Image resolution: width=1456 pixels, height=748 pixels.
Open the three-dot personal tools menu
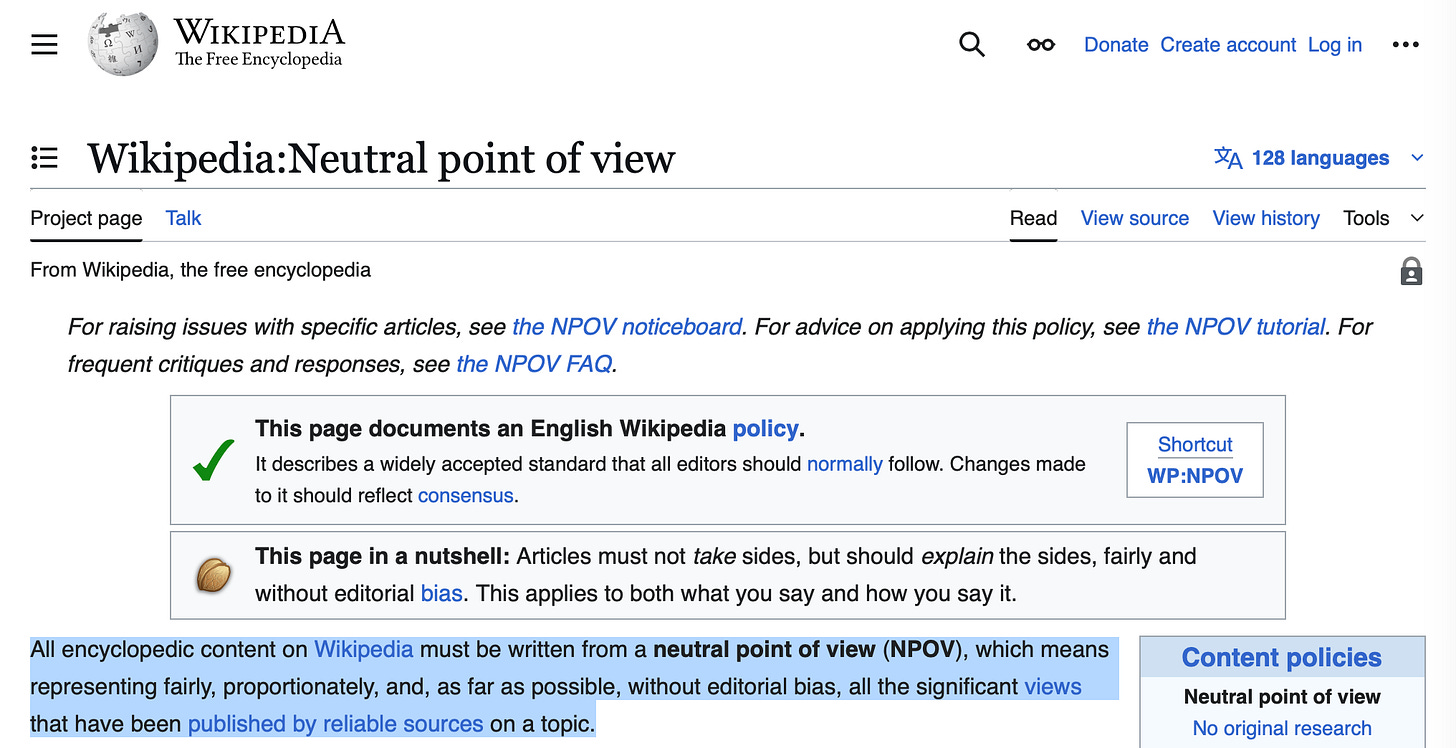1405,45
